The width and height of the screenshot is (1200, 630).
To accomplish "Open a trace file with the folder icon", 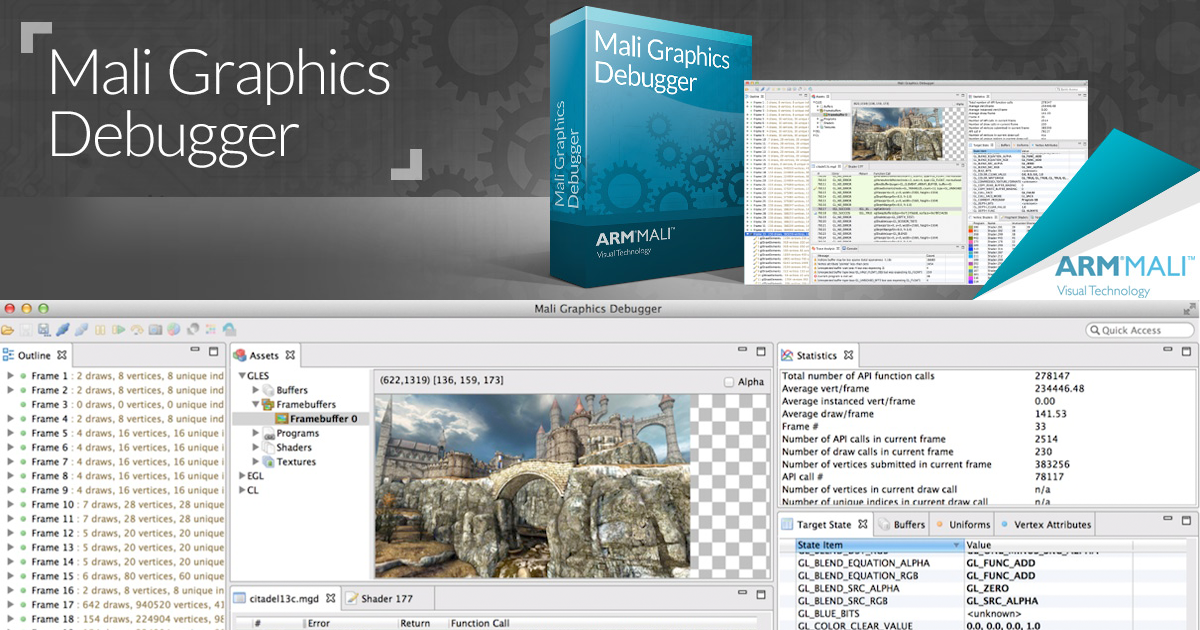I will click(8, 330).
